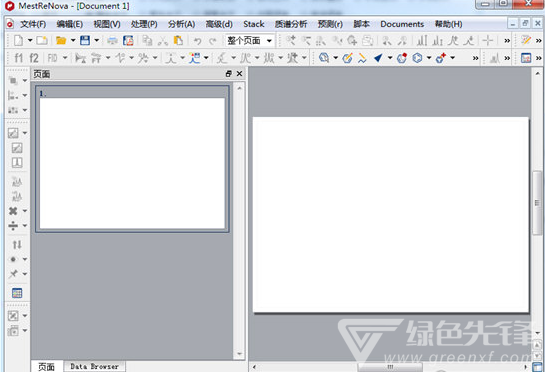The width and height of the screenshot is (545, 372).
Task: Click the f2 toolbar button
Action: click(x=34, y=58)
